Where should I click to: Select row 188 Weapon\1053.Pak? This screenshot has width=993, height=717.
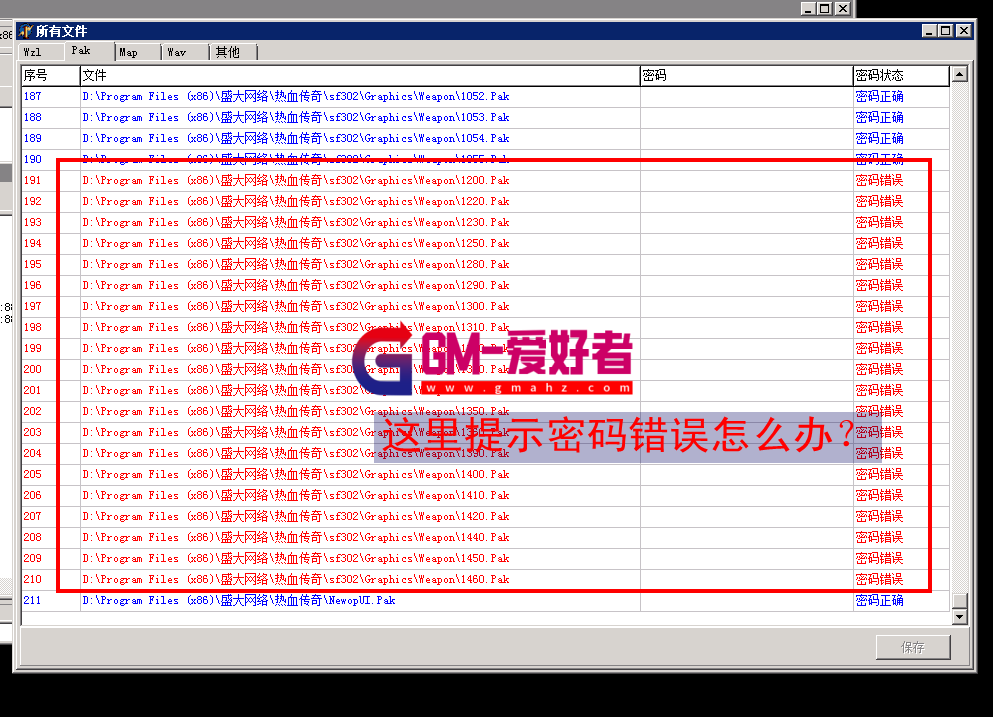(485, 117)
